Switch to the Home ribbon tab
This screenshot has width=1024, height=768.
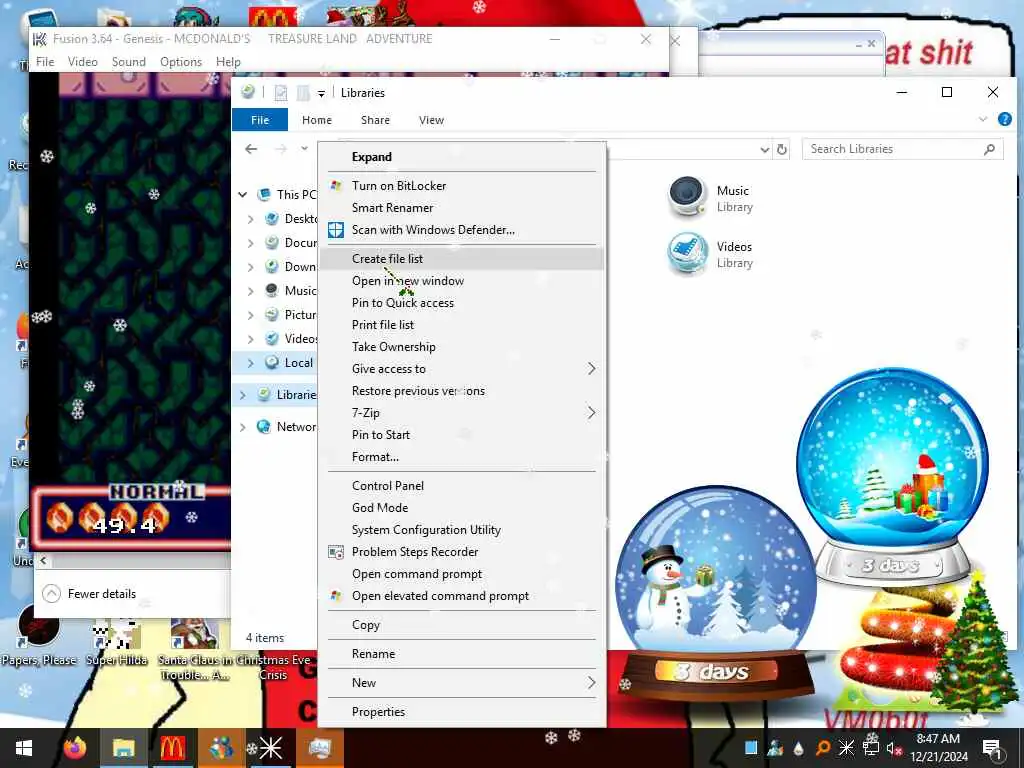(317, 120)
